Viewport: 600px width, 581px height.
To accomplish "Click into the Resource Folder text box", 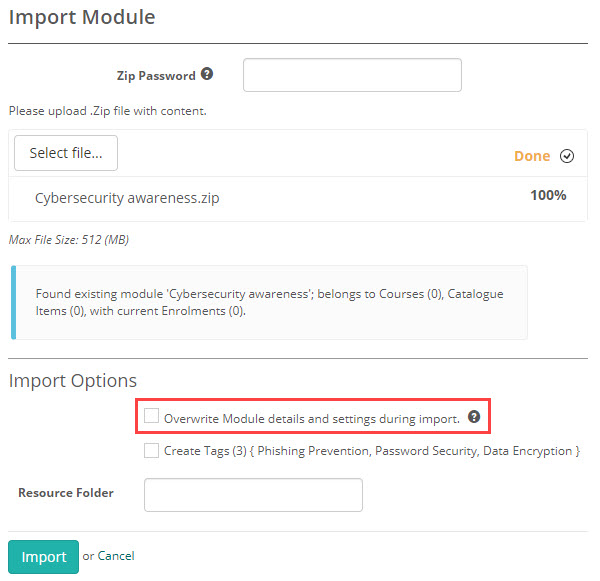I will point(253,495).
